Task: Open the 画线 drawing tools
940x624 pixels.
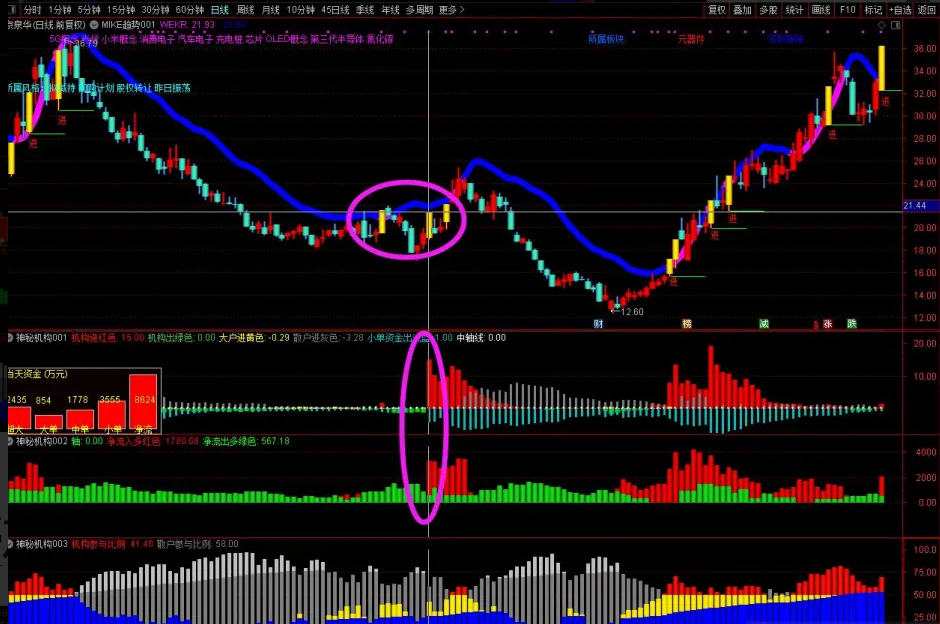Action: tap(821, 9)
